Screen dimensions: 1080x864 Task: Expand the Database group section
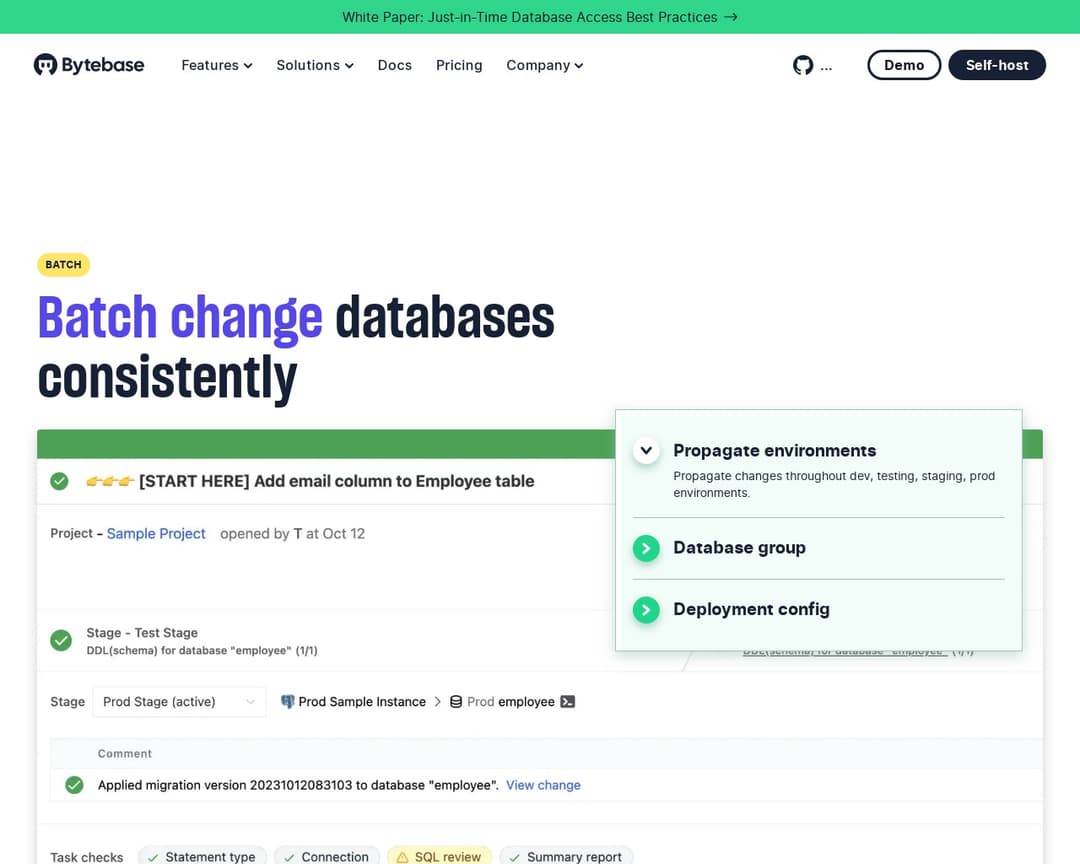[x=646, y=548]
